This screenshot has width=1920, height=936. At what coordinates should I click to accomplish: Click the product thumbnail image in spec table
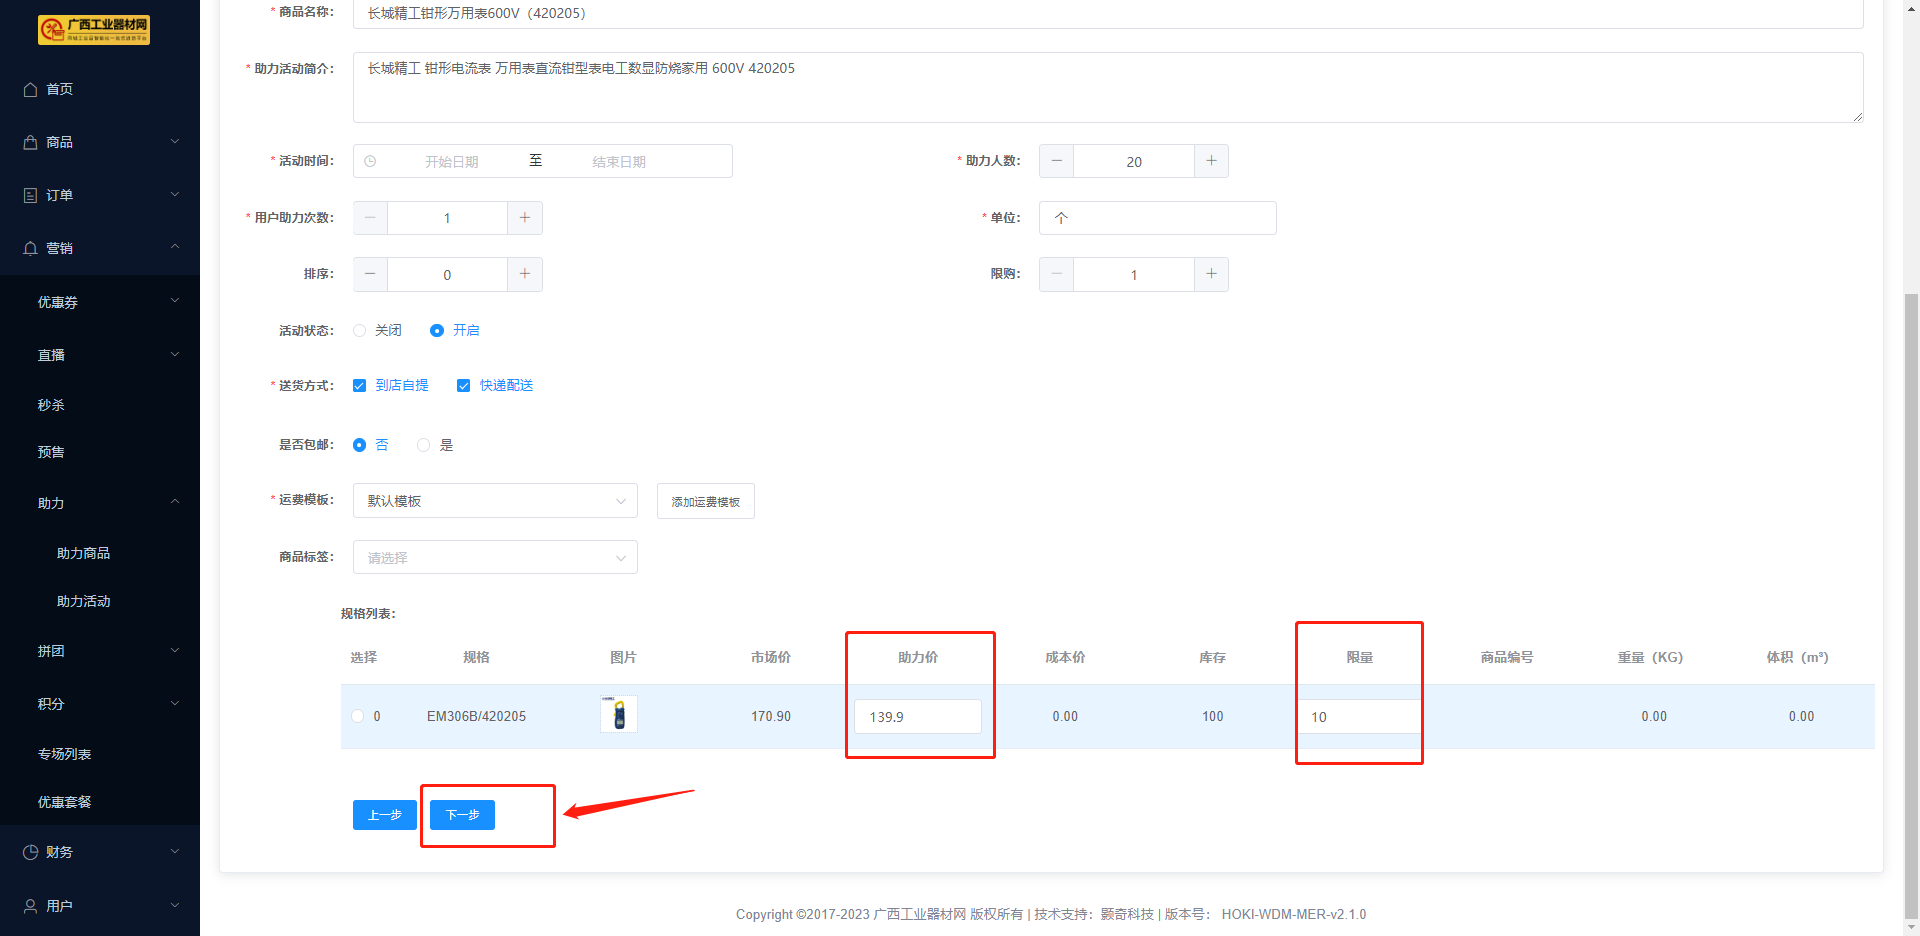click(x=619, y=715)
